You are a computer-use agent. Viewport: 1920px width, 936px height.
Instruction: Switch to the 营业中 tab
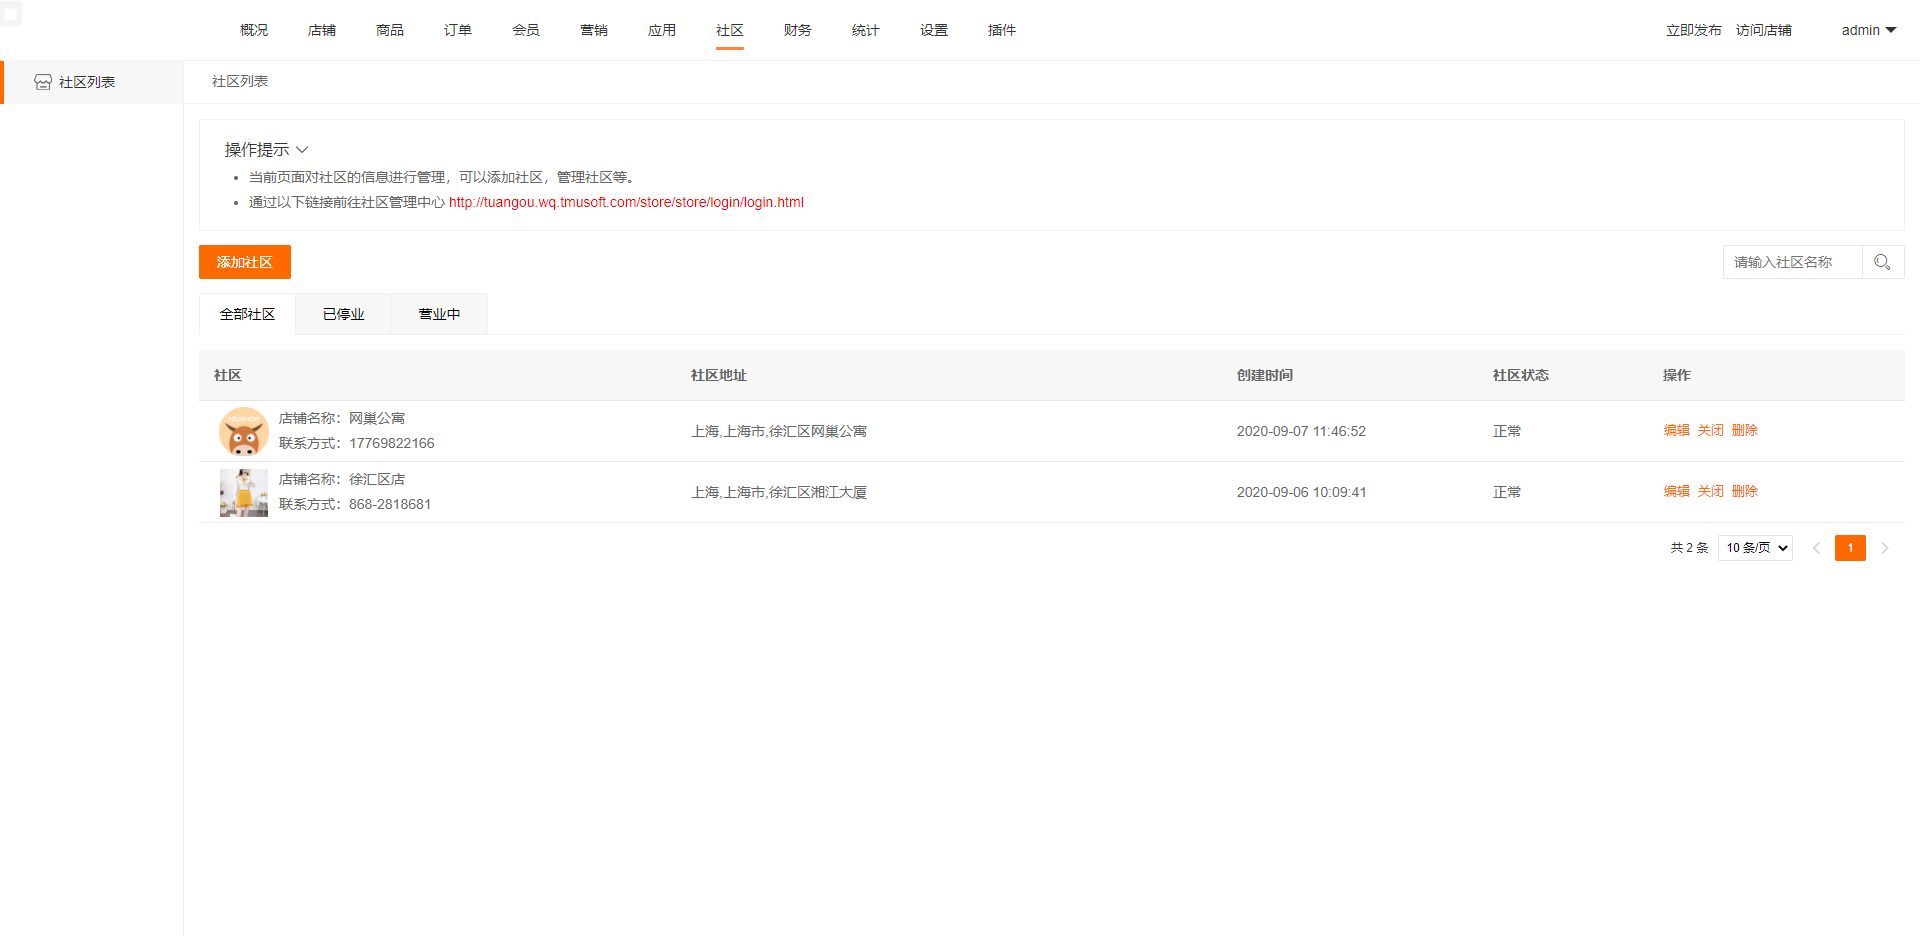pyautogui.click(x=439, y=314)
